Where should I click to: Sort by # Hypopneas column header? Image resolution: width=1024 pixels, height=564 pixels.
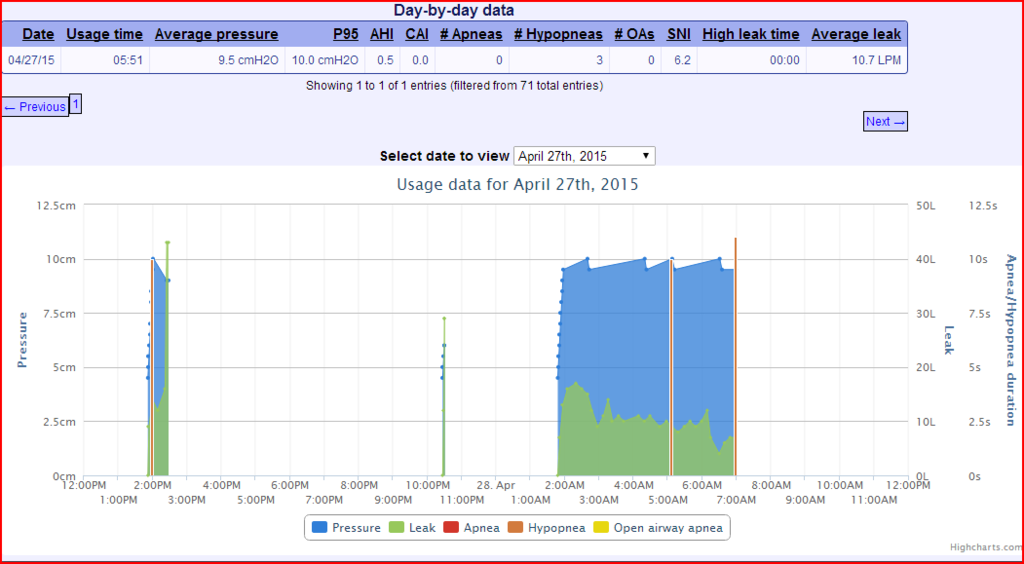point(558,34)
